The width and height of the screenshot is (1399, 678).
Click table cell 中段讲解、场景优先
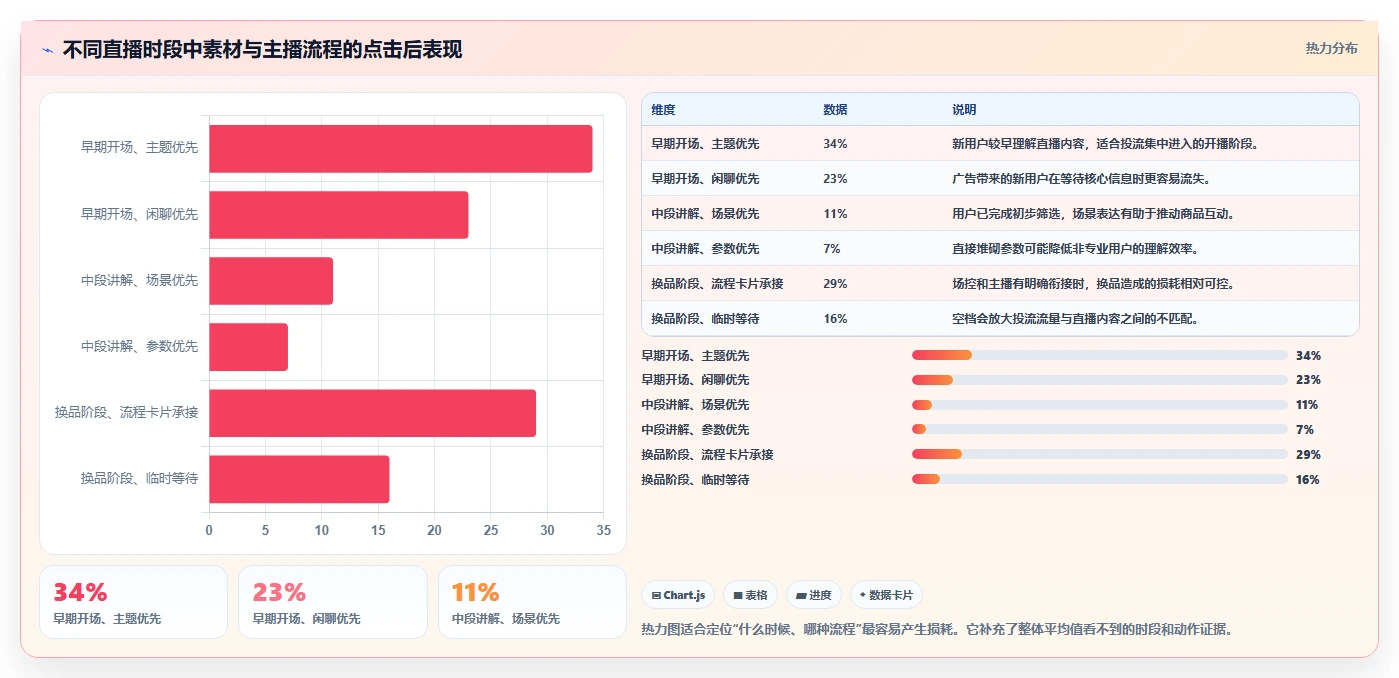coord(705,214)
